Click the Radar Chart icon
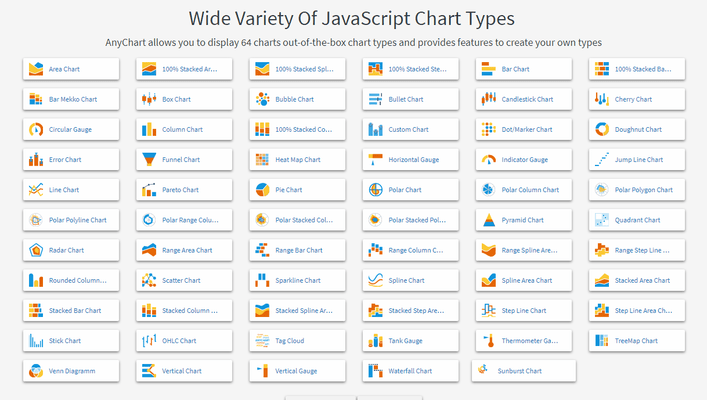 pos(36,250)
